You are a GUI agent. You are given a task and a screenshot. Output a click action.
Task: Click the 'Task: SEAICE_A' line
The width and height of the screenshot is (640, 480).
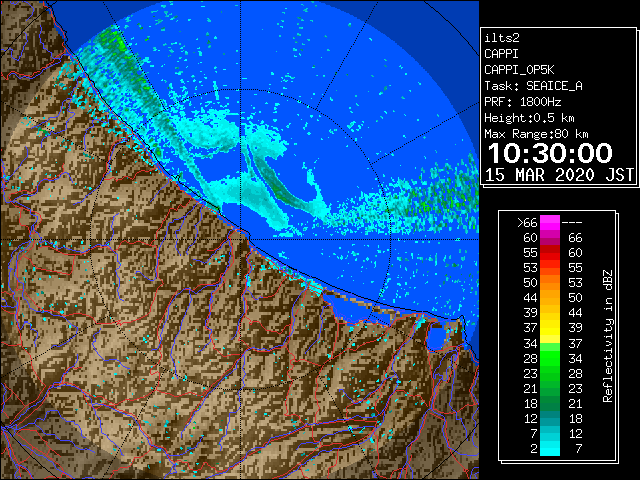pos(533,86)
